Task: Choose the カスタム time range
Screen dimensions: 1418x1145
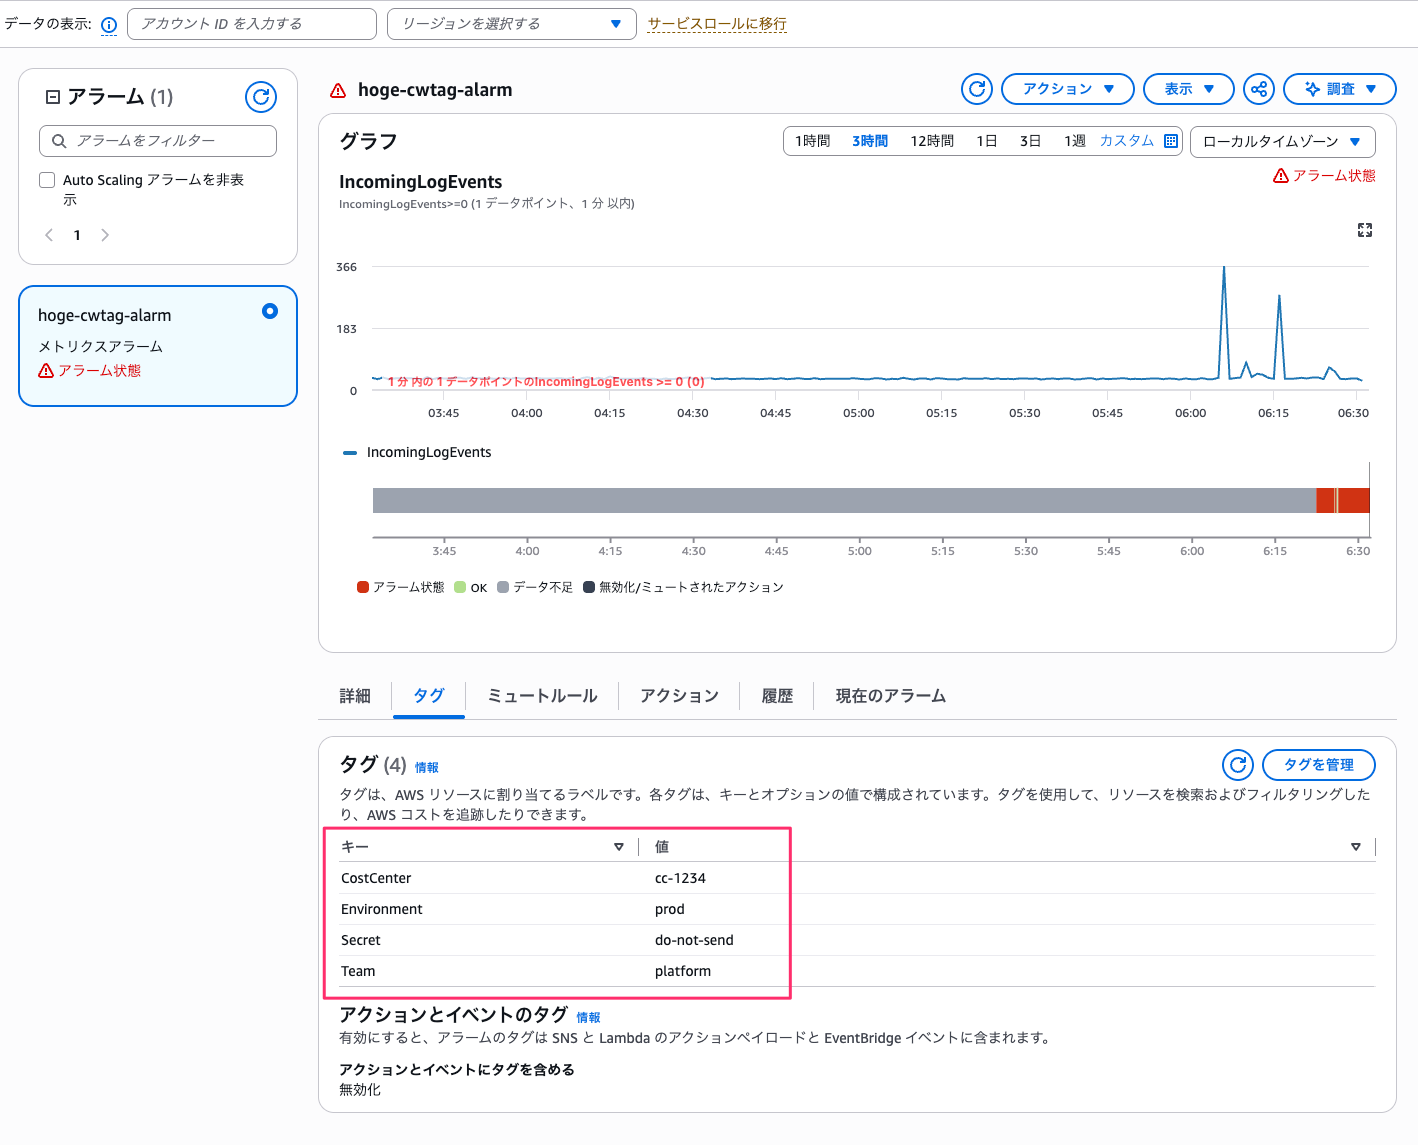Action: [x=1127, y=141]
